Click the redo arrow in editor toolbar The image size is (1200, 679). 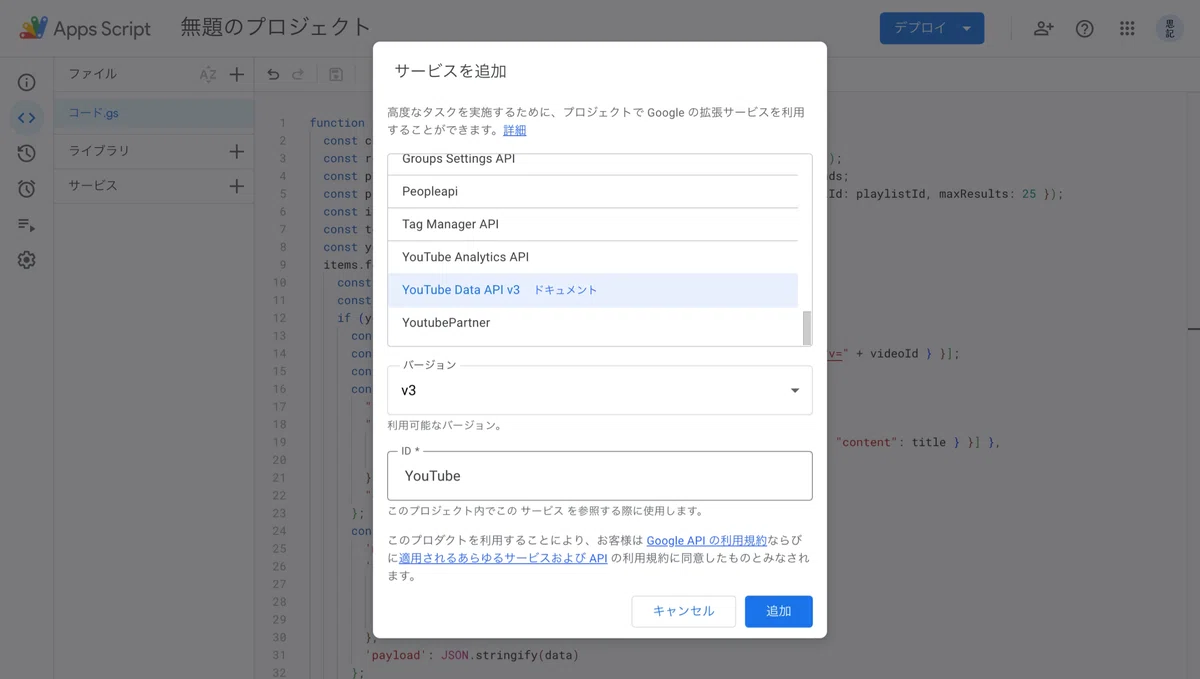click(x=298, y=74)
